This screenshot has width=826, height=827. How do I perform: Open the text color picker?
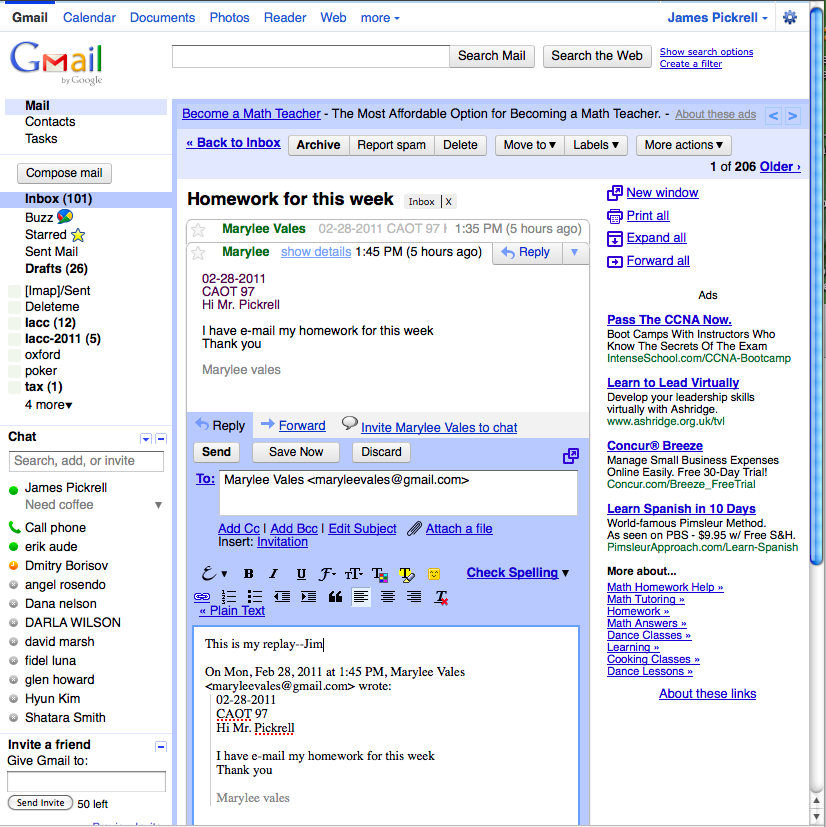click(x=380, y=574)
